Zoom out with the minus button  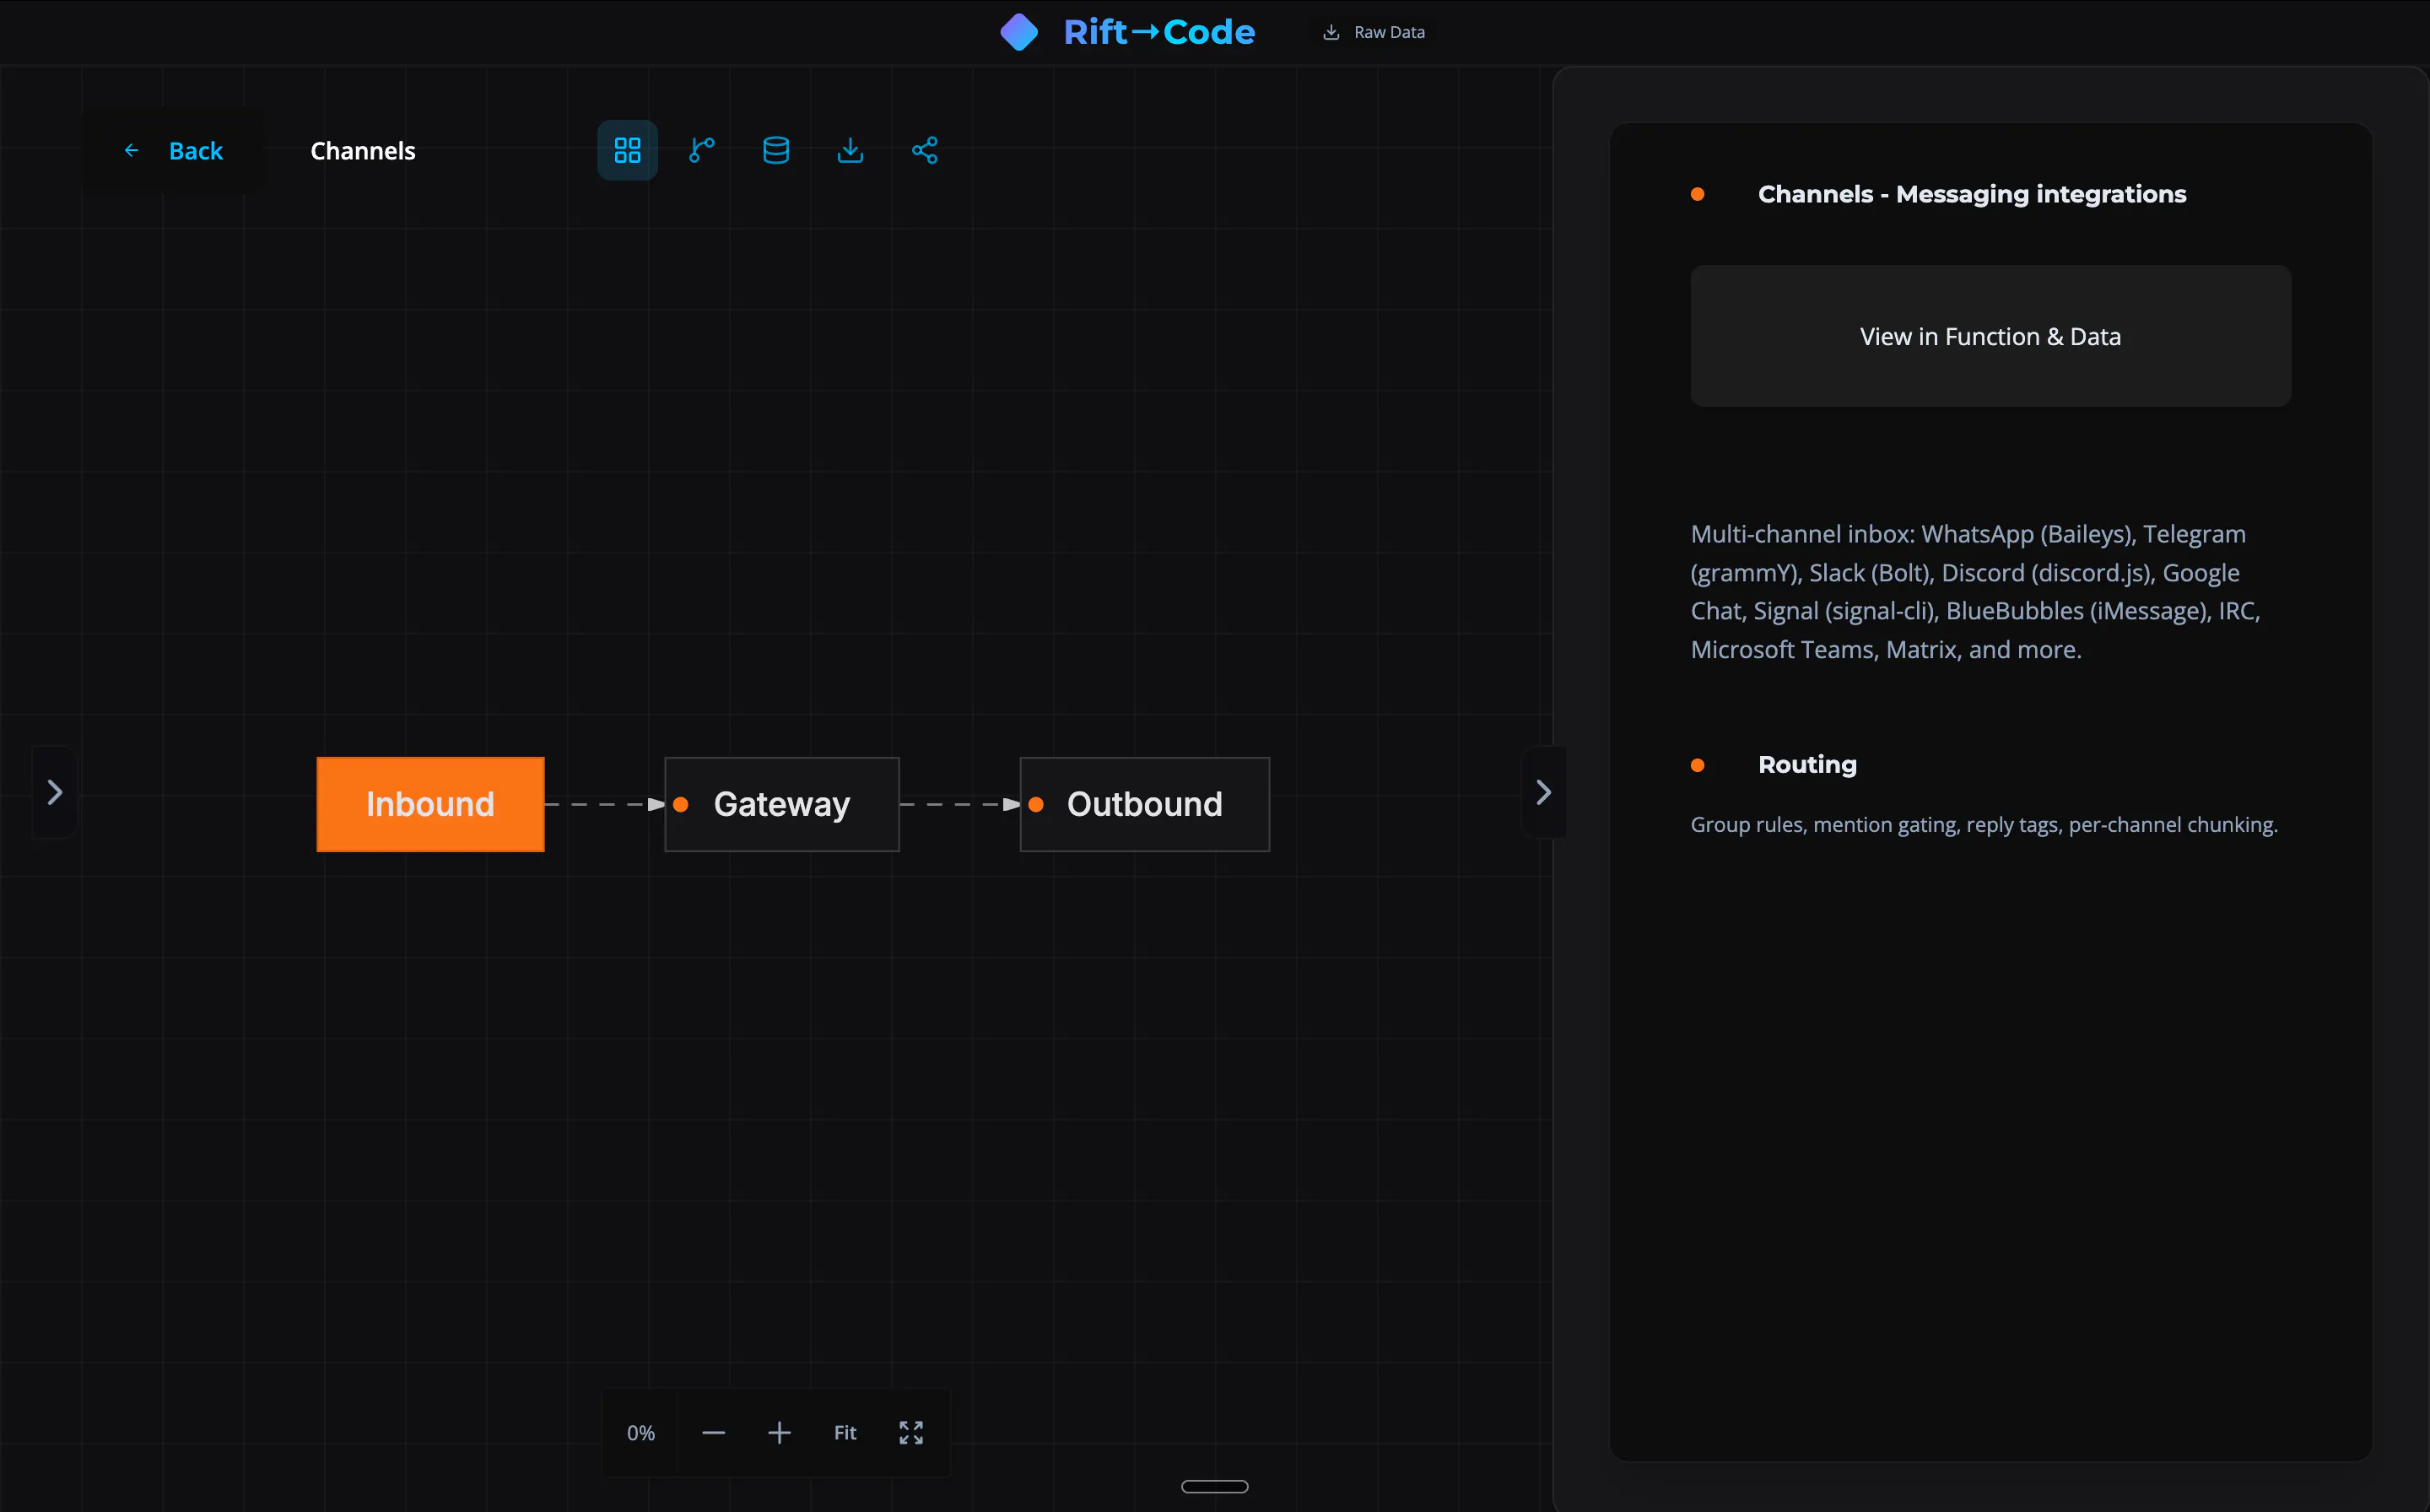coord(713,1432)
